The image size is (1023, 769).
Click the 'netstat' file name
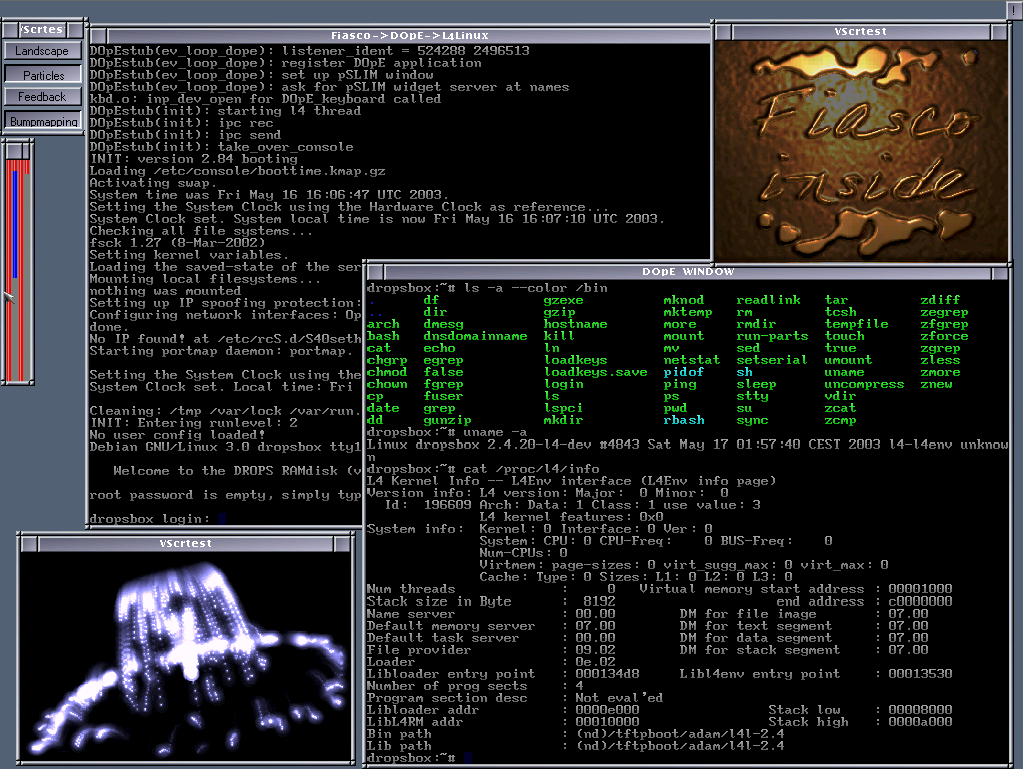click(692, 360)
